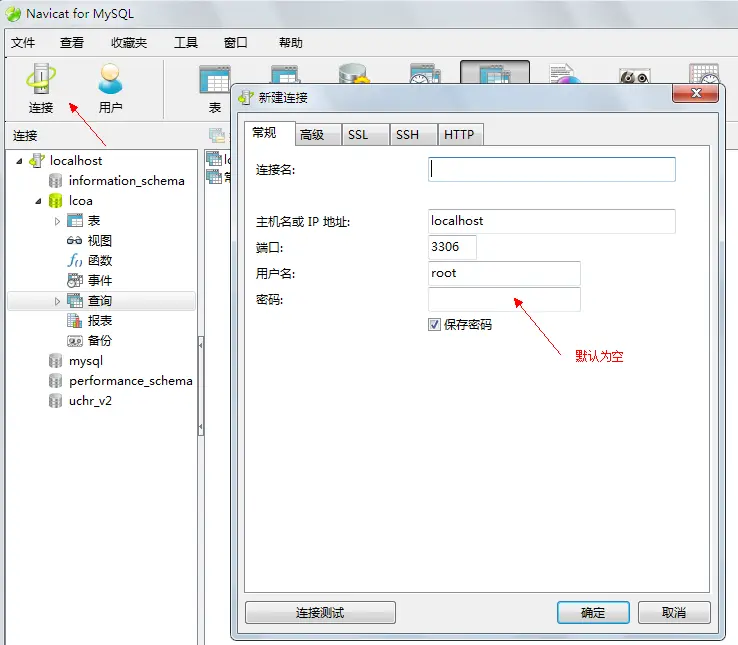Click the empty 密码 password field
Screen dimensions: 738x645
tap(504, 299)
